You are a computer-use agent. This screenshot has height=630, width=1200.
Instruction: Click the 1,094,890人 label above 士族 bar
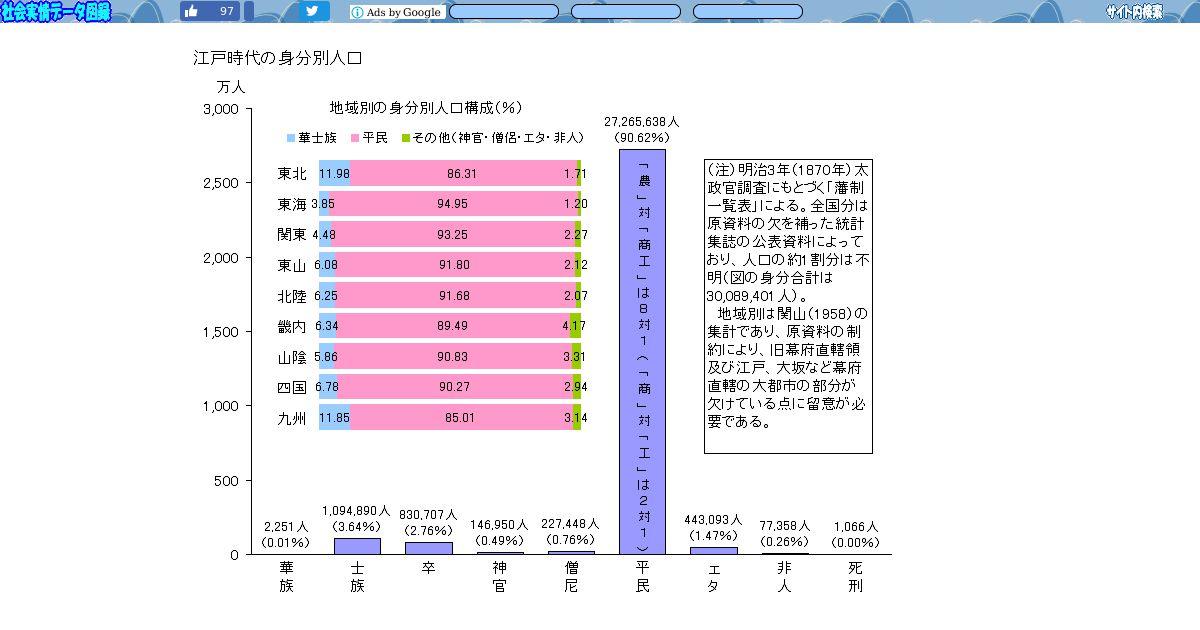pos(357,510)
